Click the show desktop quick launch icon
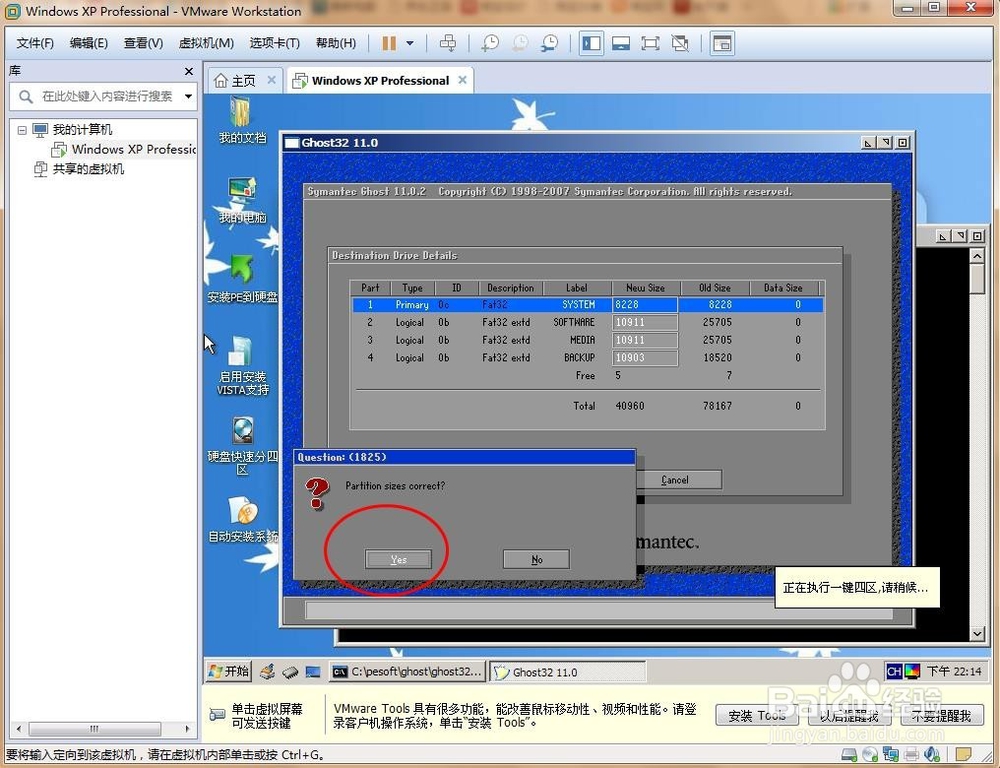Image resolution: width=1000 pixels, height=768 pixels. tap(312, 672)
